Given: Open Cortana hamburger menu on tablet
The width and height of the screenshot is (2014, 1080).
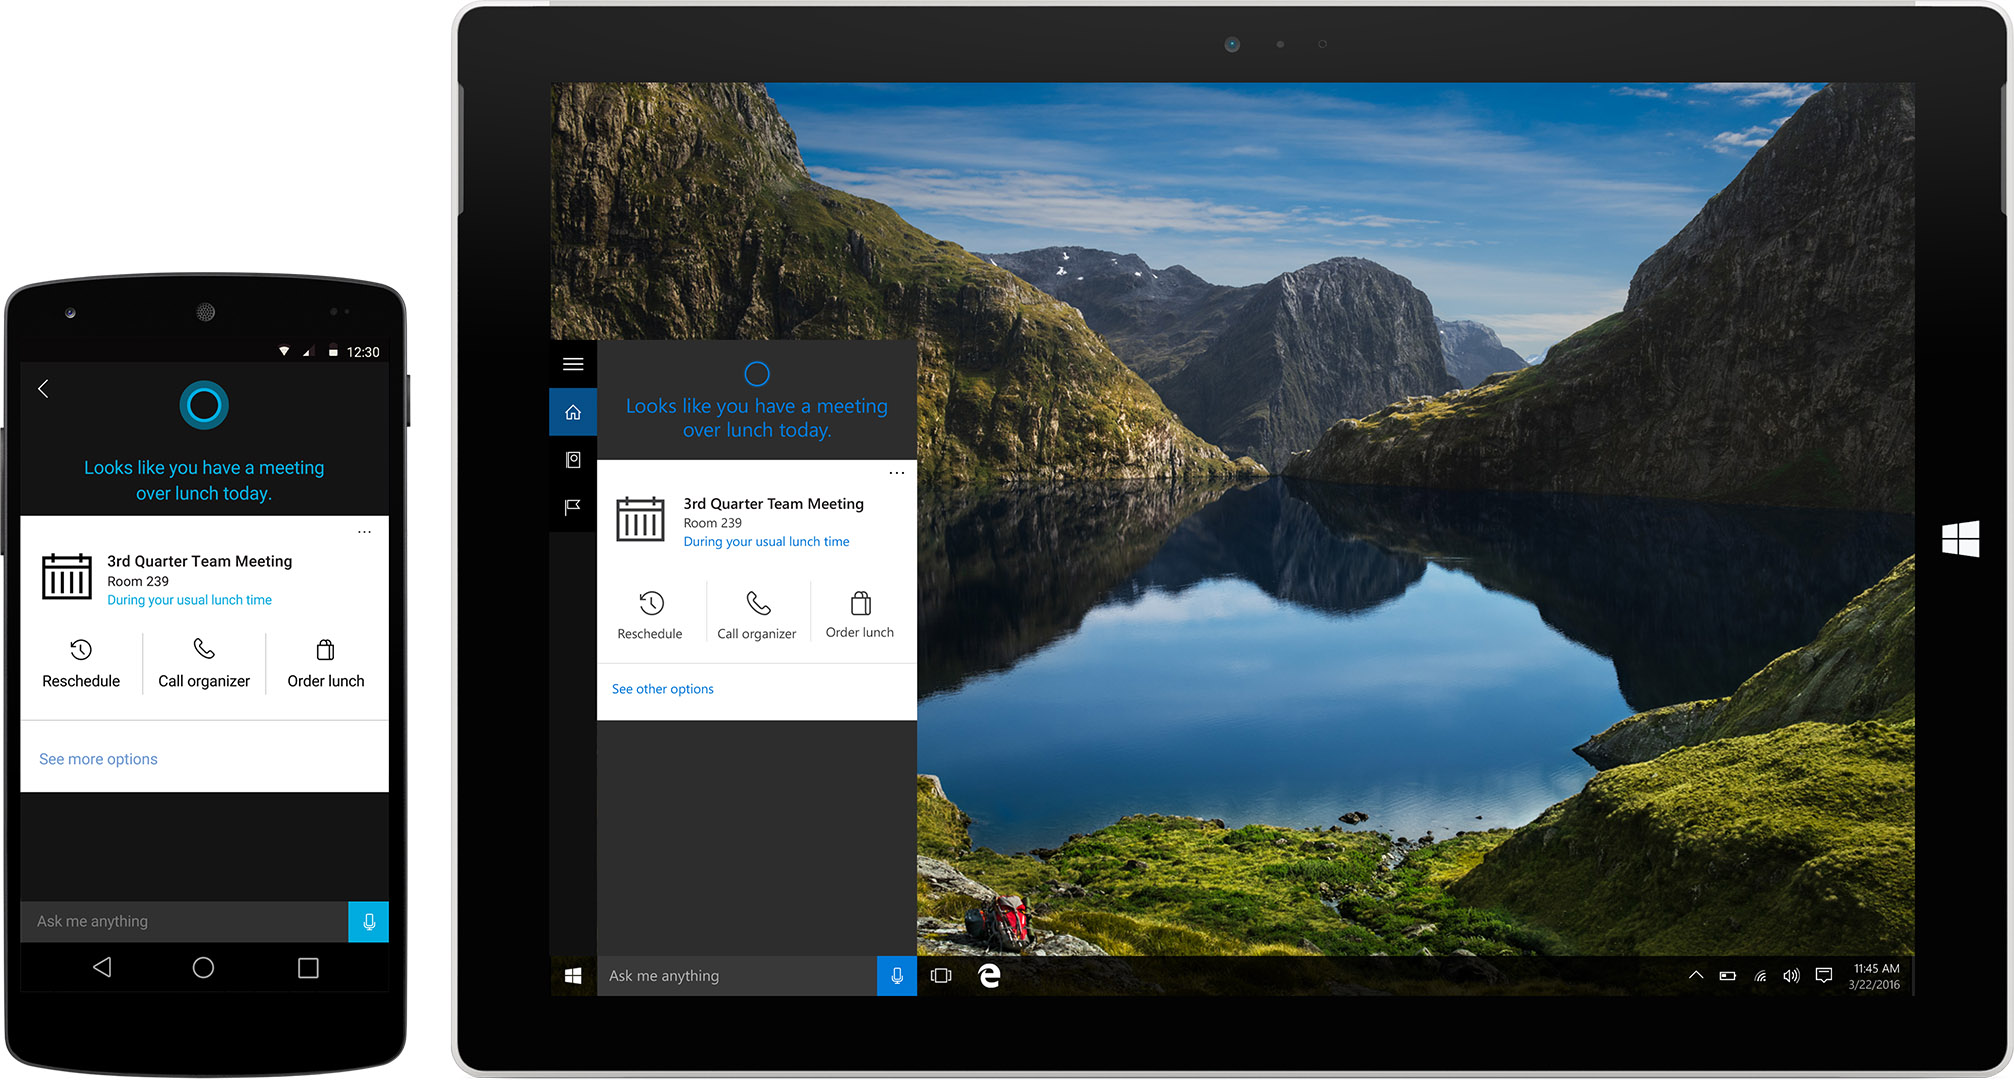Looking at the screenshot, I should pyautogui.click(x=573, y=364).
